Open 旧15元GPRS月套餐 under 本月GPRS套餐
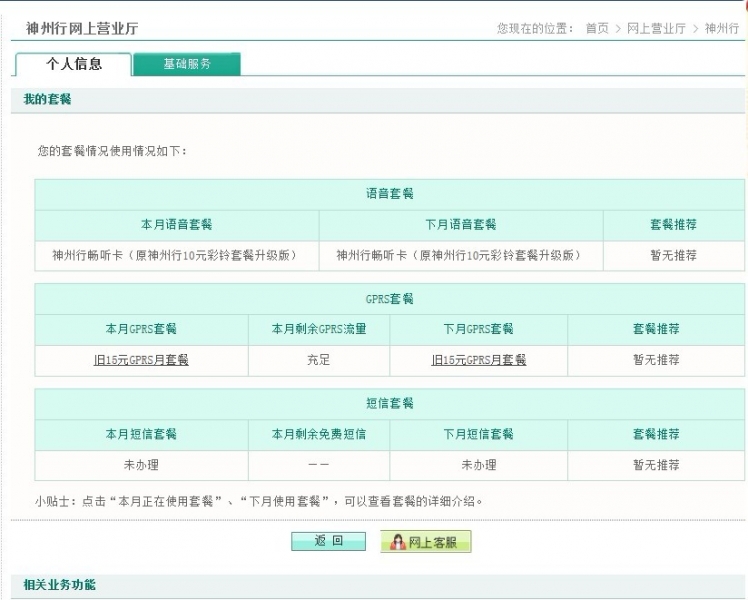This screenshot has height=600, width=748. click(141, 360)
